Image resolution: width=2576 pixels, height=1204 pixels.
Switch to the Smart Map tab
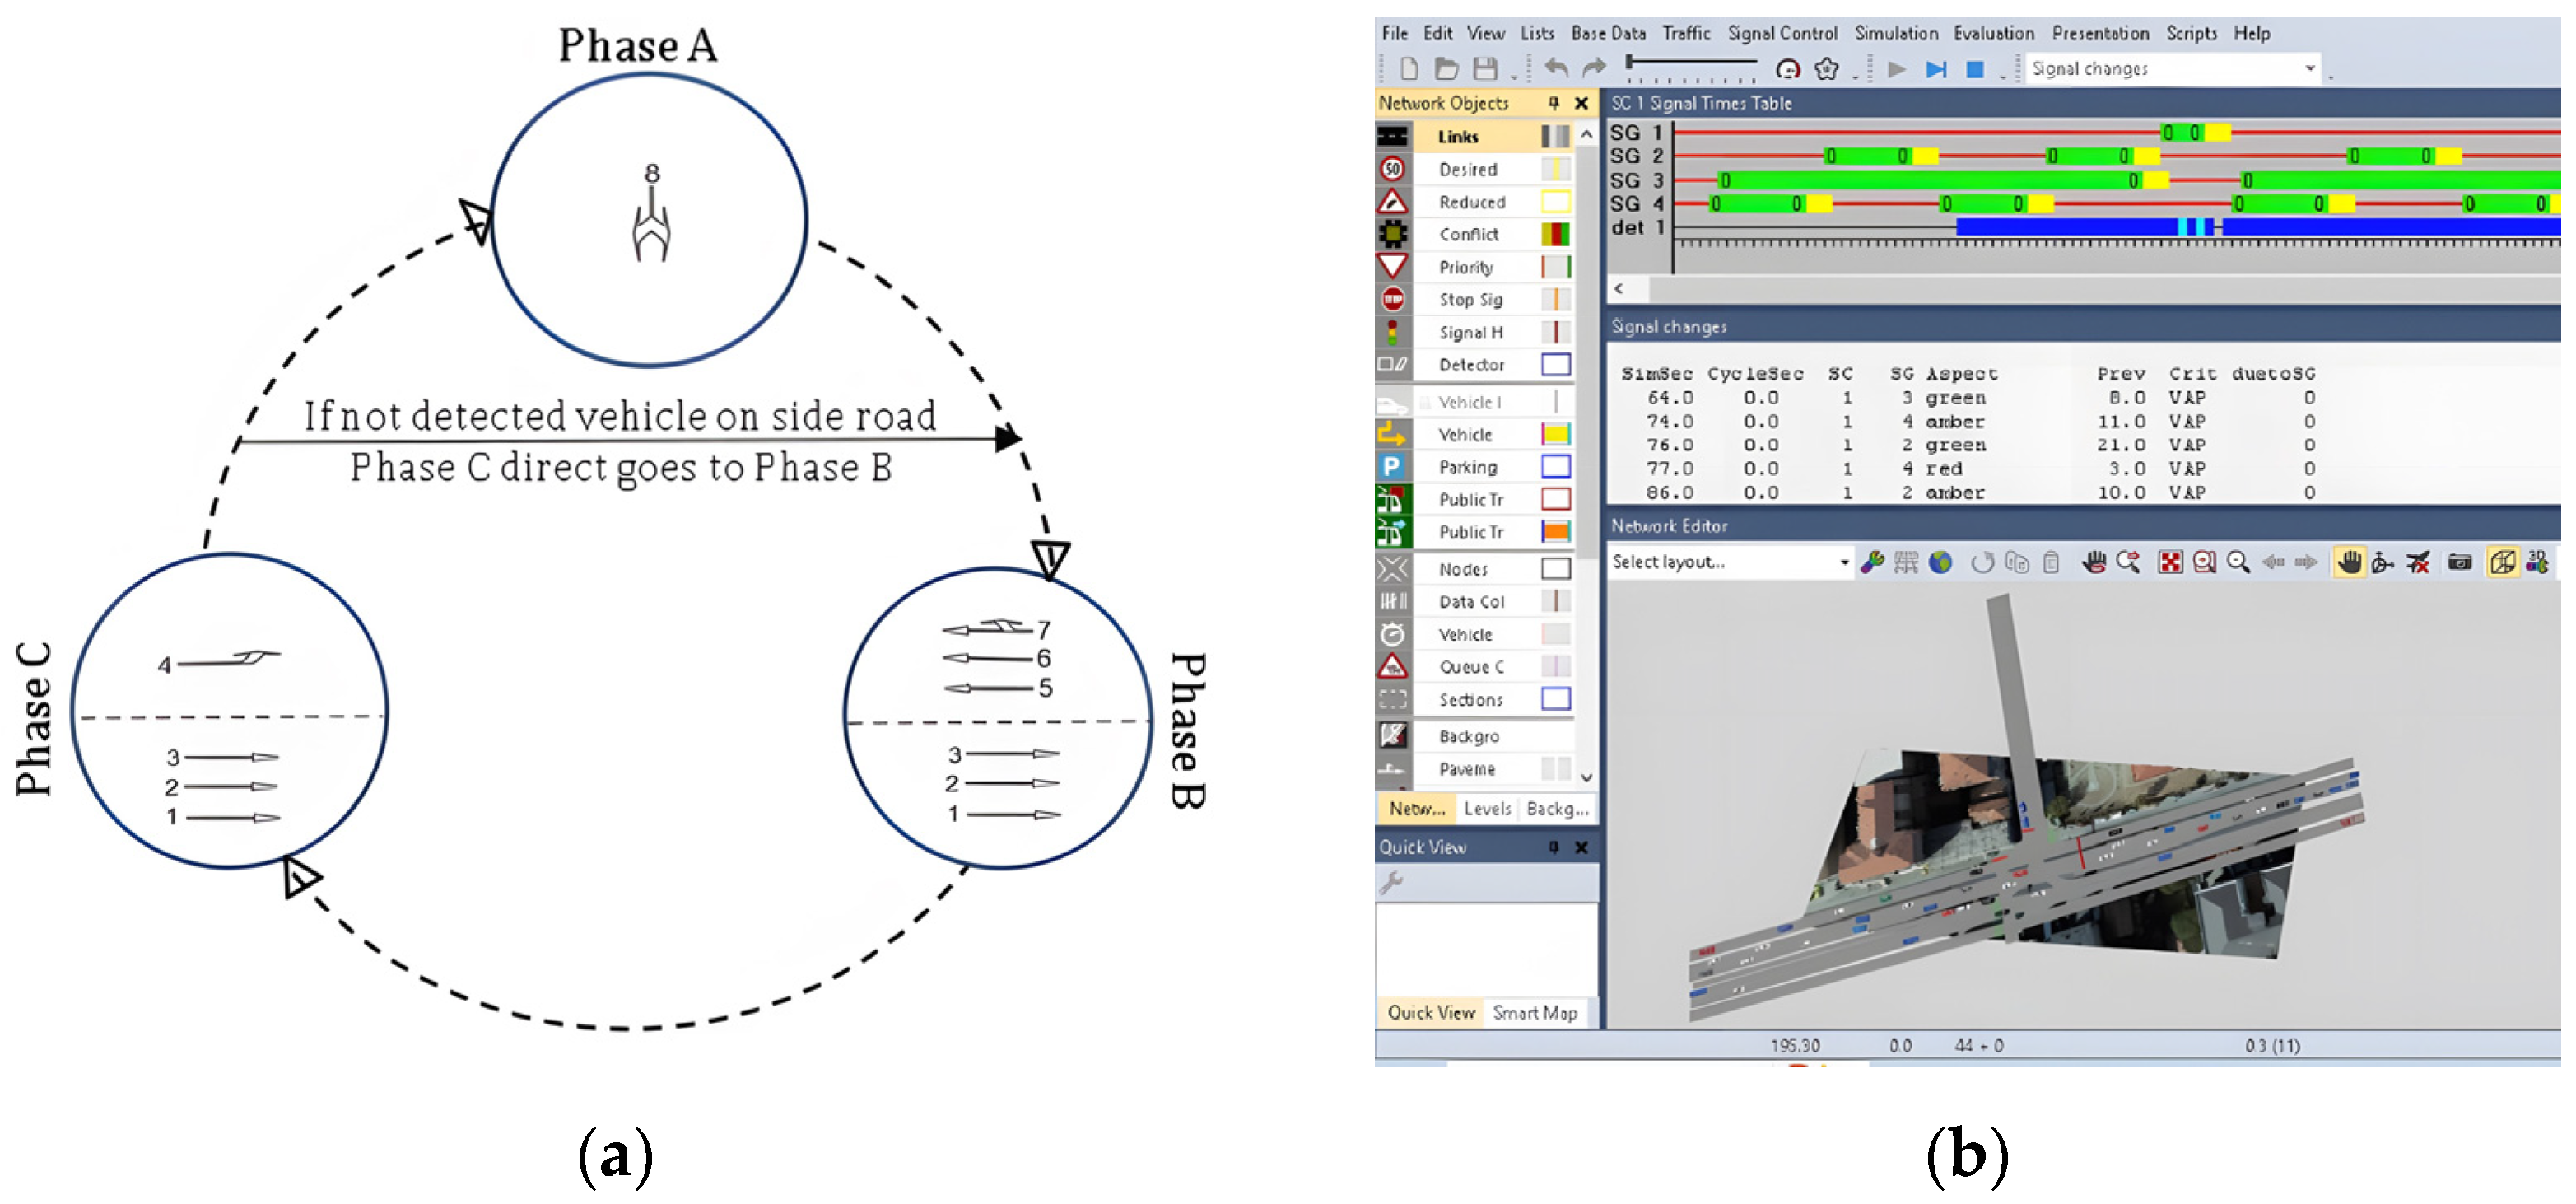tap(1535, 1013)
